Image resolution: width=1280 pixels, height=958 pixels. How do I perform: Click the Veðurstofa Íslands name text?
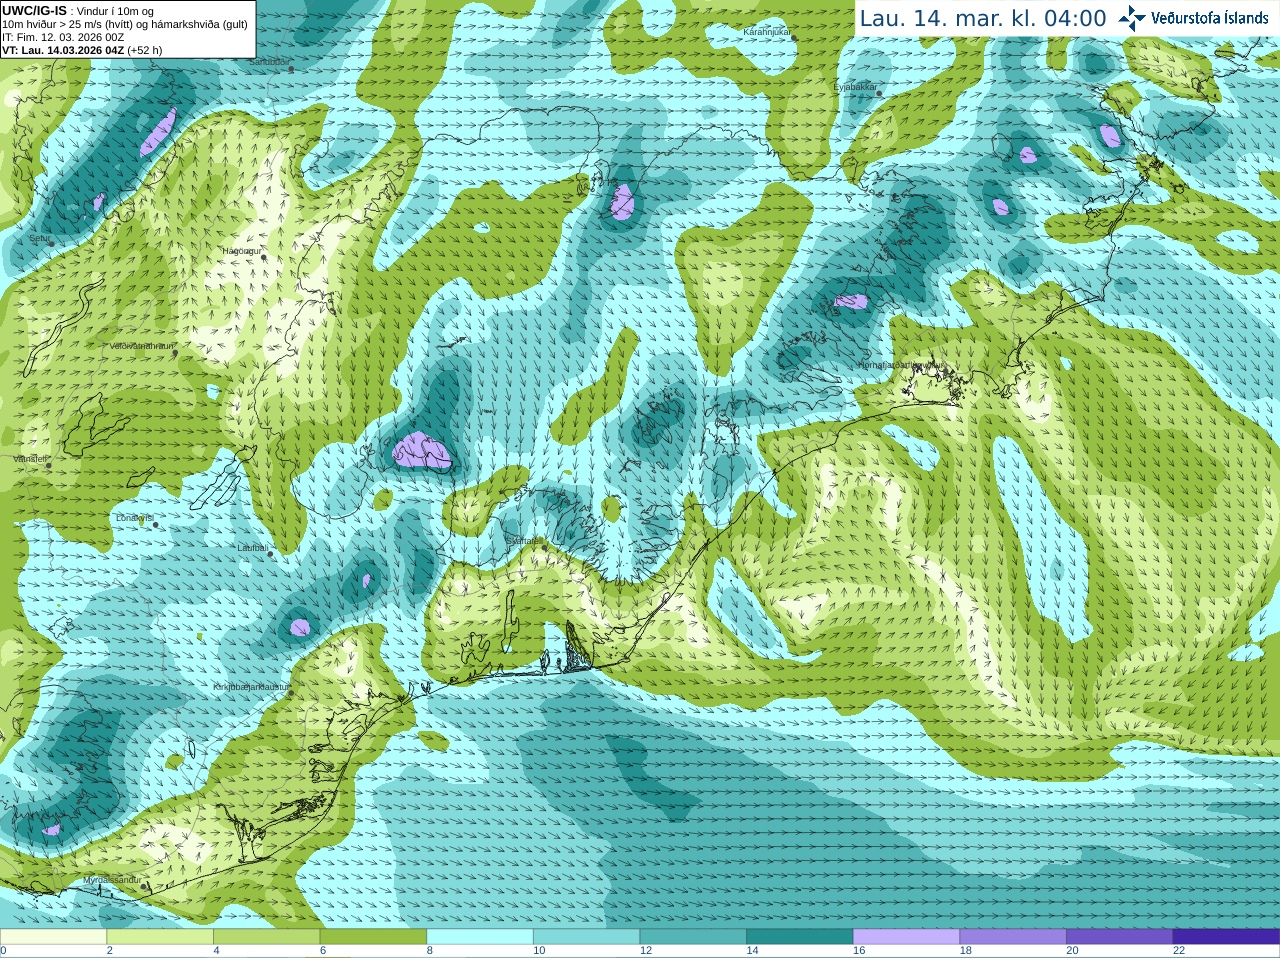click(1210, 18)
